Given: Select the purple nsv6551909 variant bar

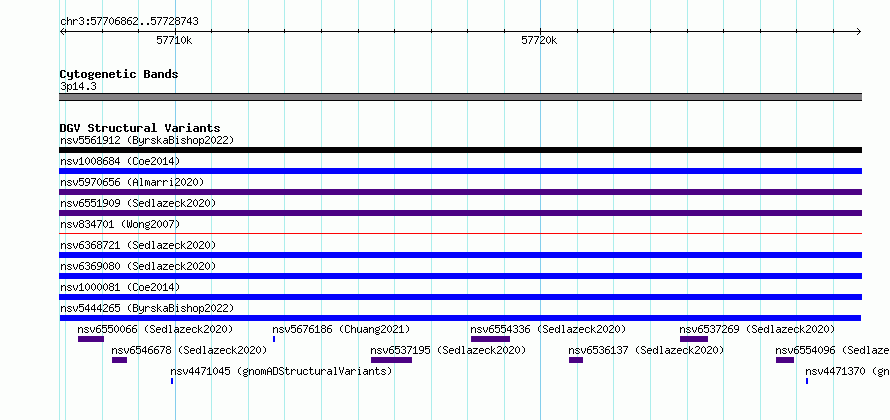Looking at the screenshot, I should click(460, 213).
